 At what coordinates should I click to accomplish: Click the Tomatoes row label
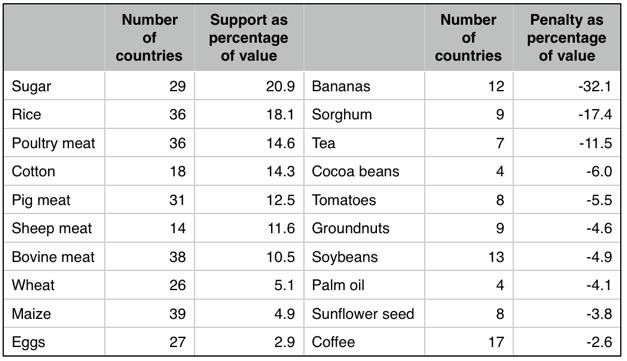click(x=344, y=200)
